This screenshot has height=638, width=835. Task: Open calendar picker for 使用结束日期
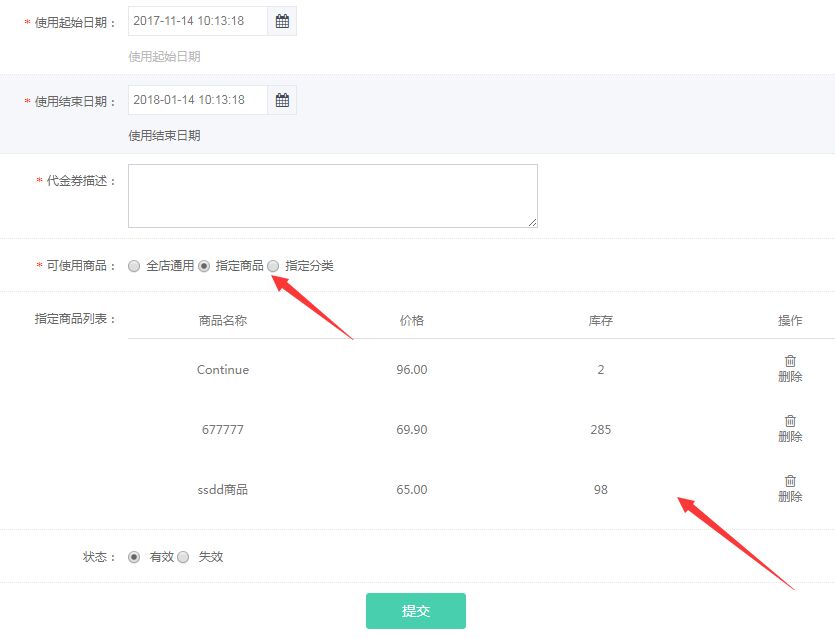pyautogui.click(x=282, y=100)
